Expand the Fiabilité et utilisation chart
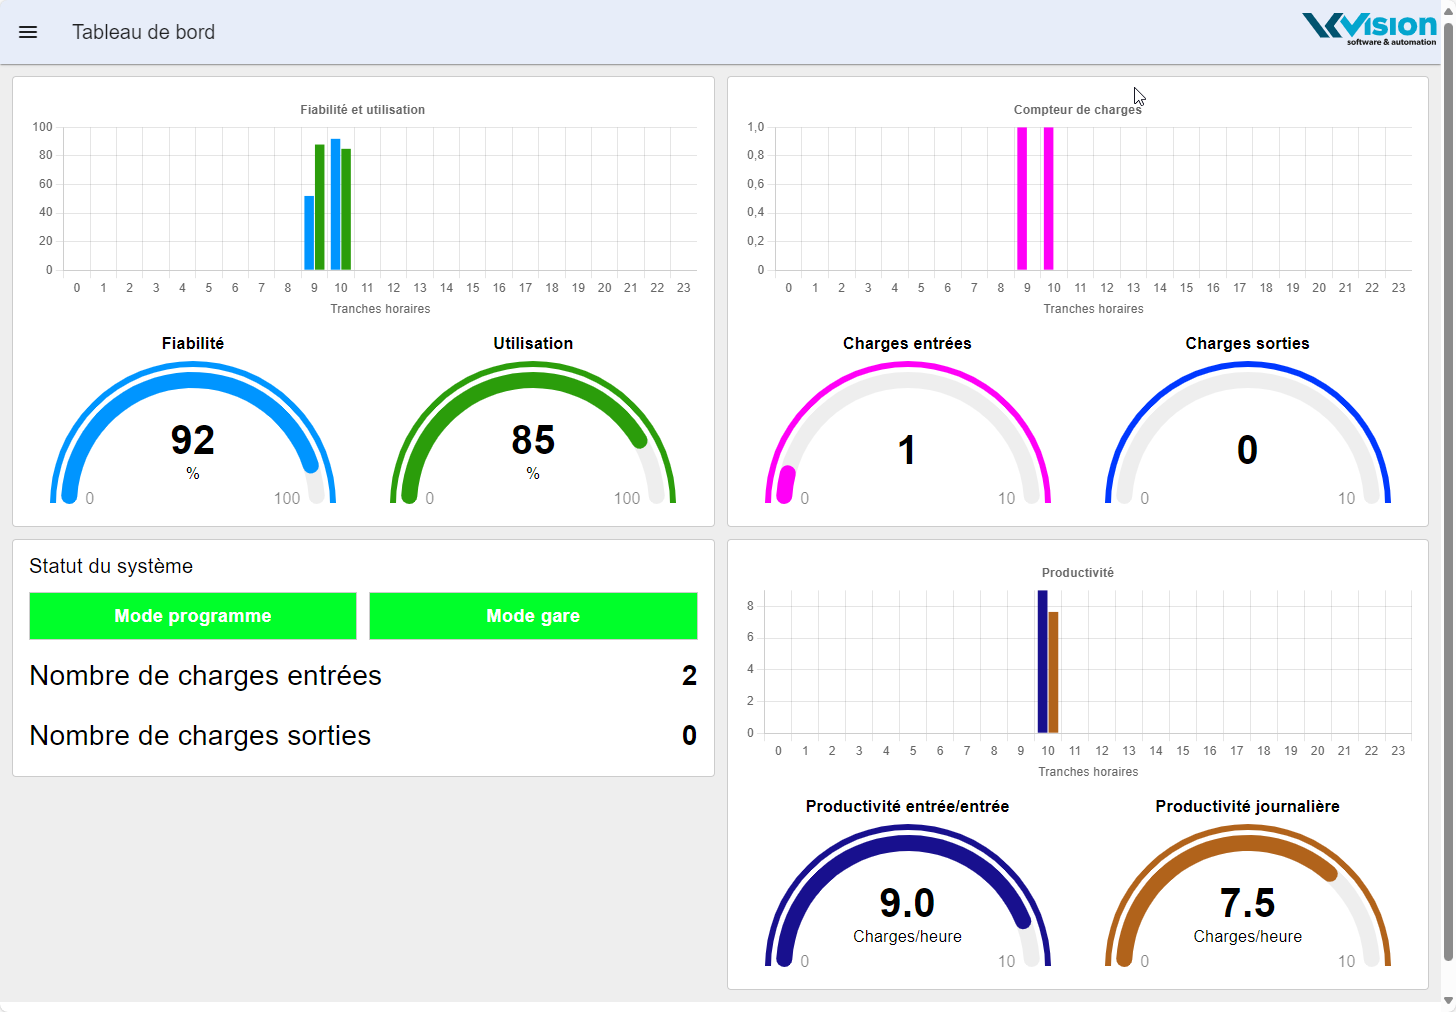 [x=362, y=110]
